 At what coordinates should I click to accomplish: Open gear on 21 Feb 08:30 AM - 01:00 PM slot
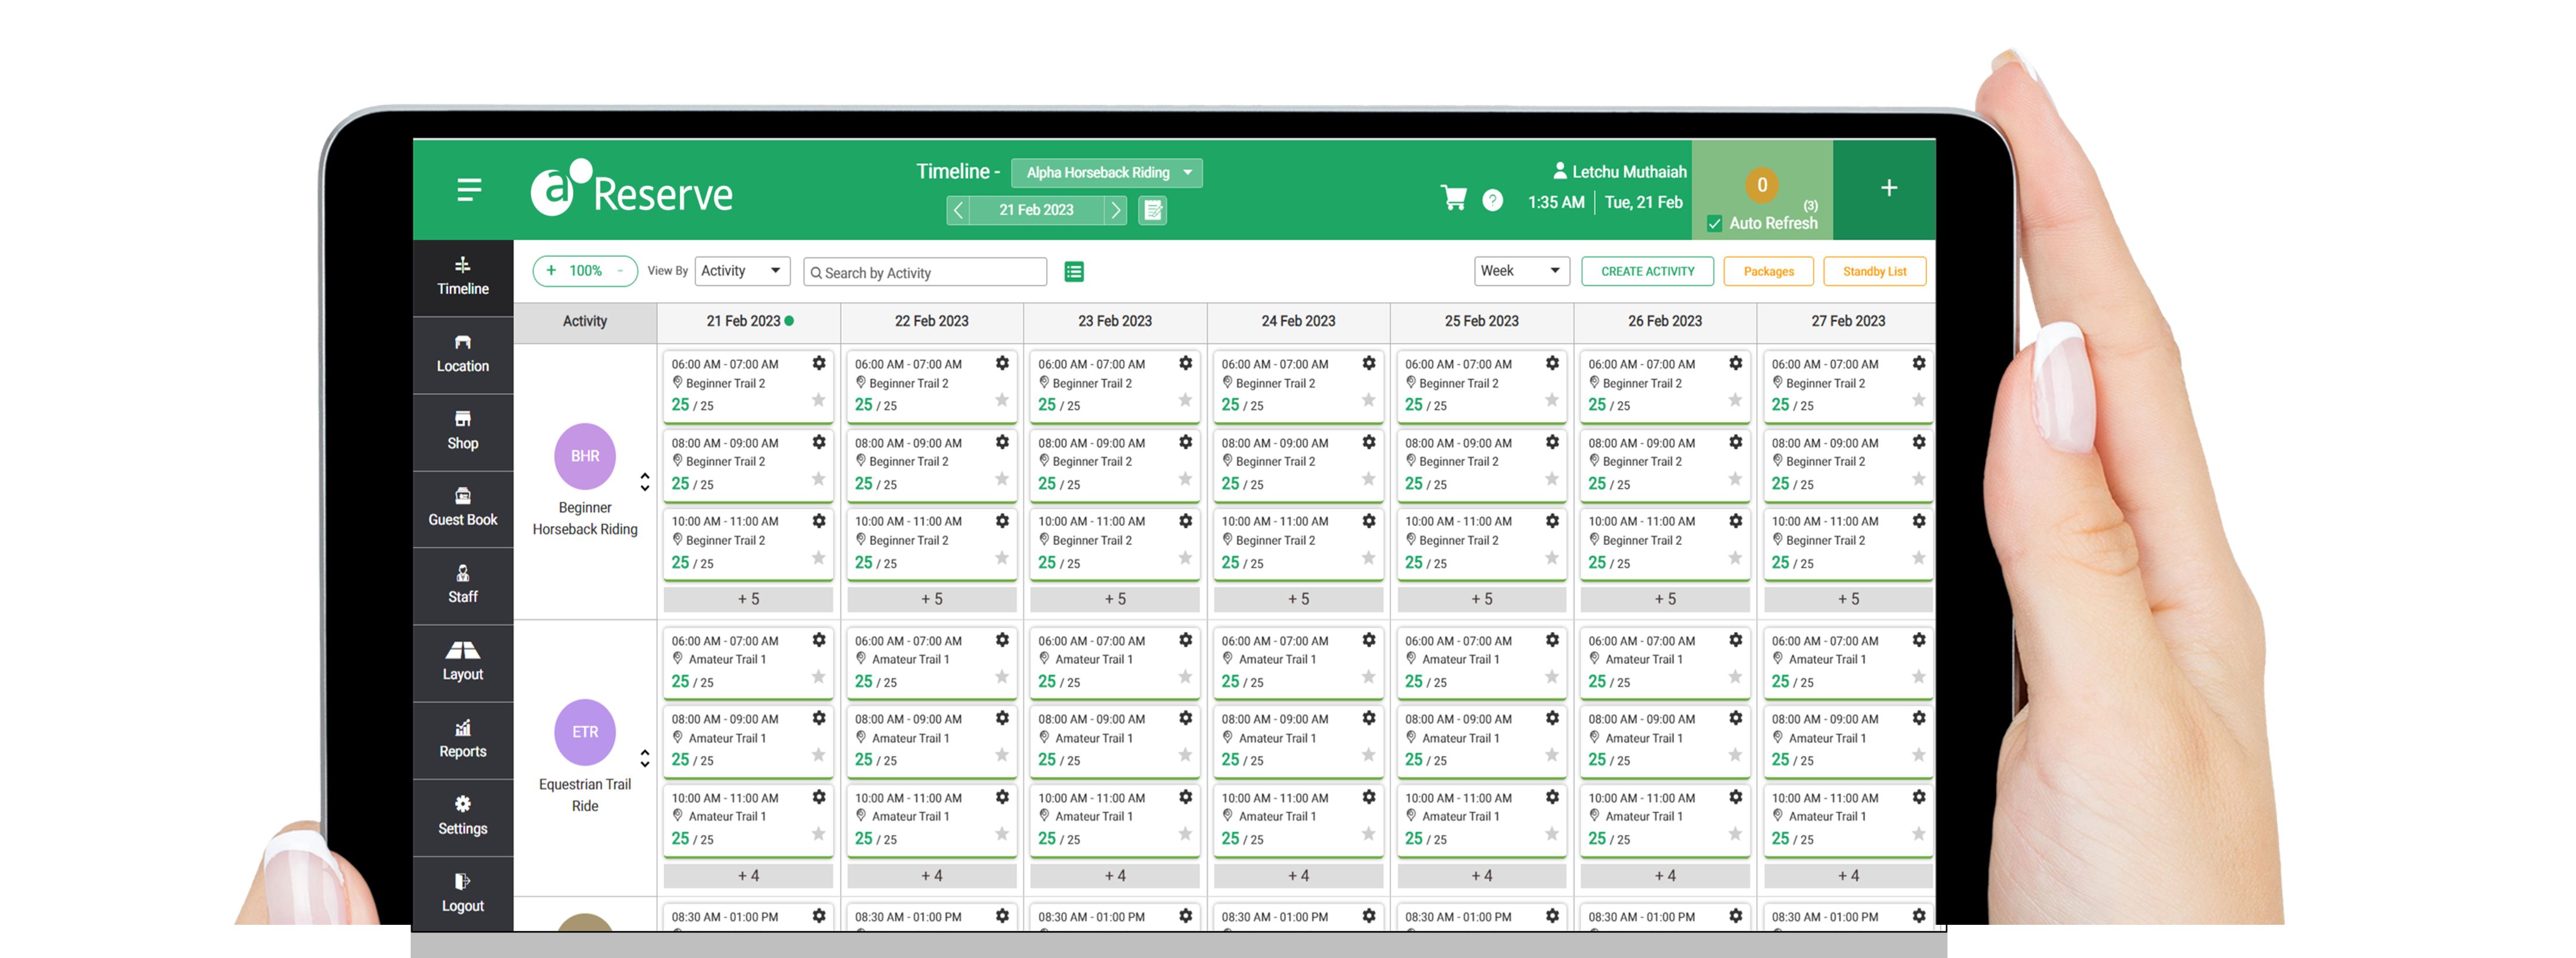tap(819, 916)
